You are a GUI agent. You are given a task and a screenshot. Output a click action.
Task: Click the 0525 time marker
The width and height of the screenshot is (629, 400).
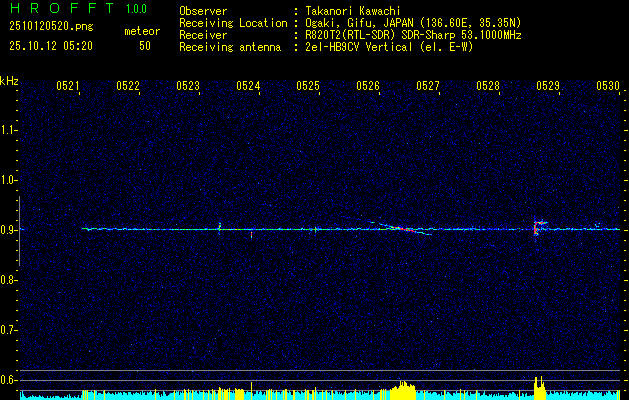308,86
